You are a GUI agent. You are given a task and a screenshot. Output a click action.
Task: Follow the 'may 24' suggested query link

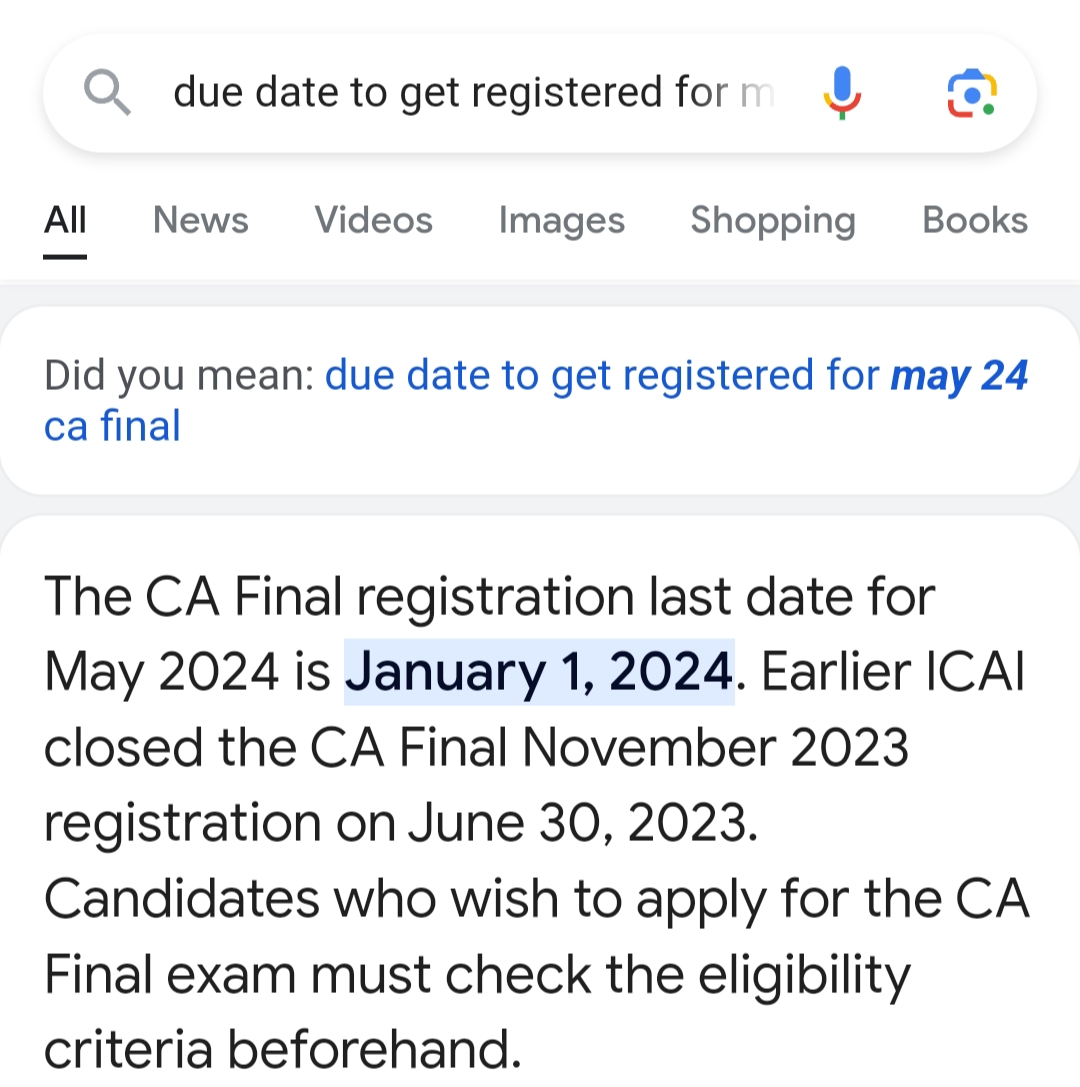[x=958, y=376]
